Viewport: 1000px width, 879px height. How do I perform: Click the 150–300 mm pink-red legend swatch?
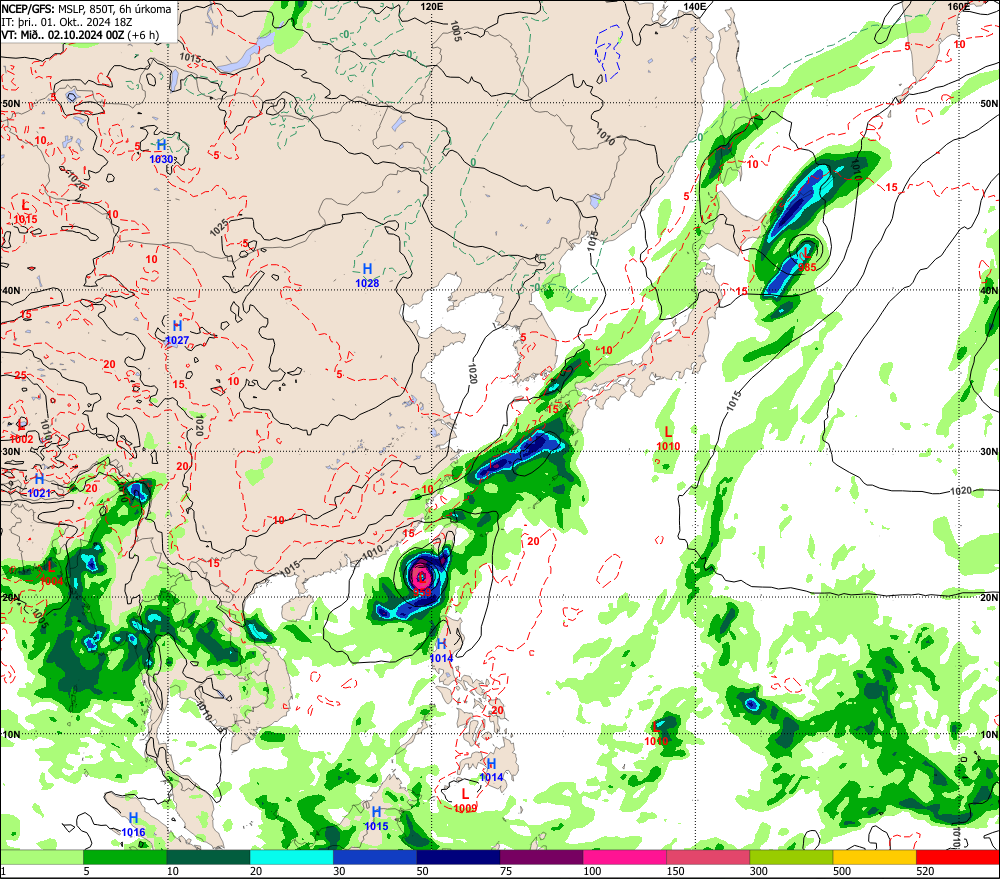point(708,857)
